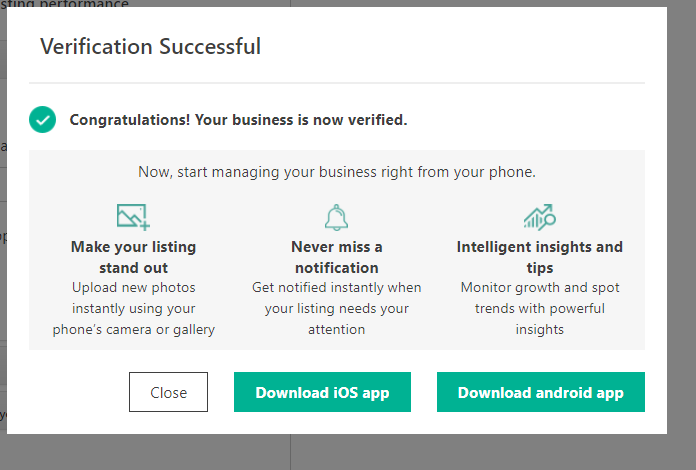Select the Congratulations verified message text
The width and height of the screenshot is (696, 470).
[x=238, y=120]
